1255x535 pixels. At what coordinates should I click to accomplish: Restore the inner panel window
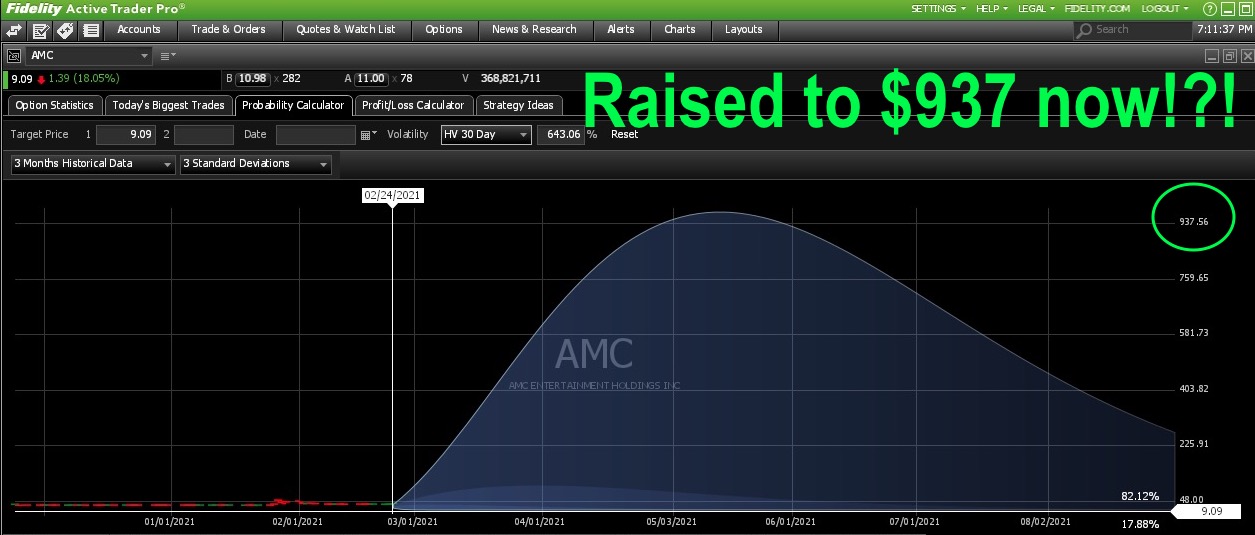click(x=1230, y=56)
